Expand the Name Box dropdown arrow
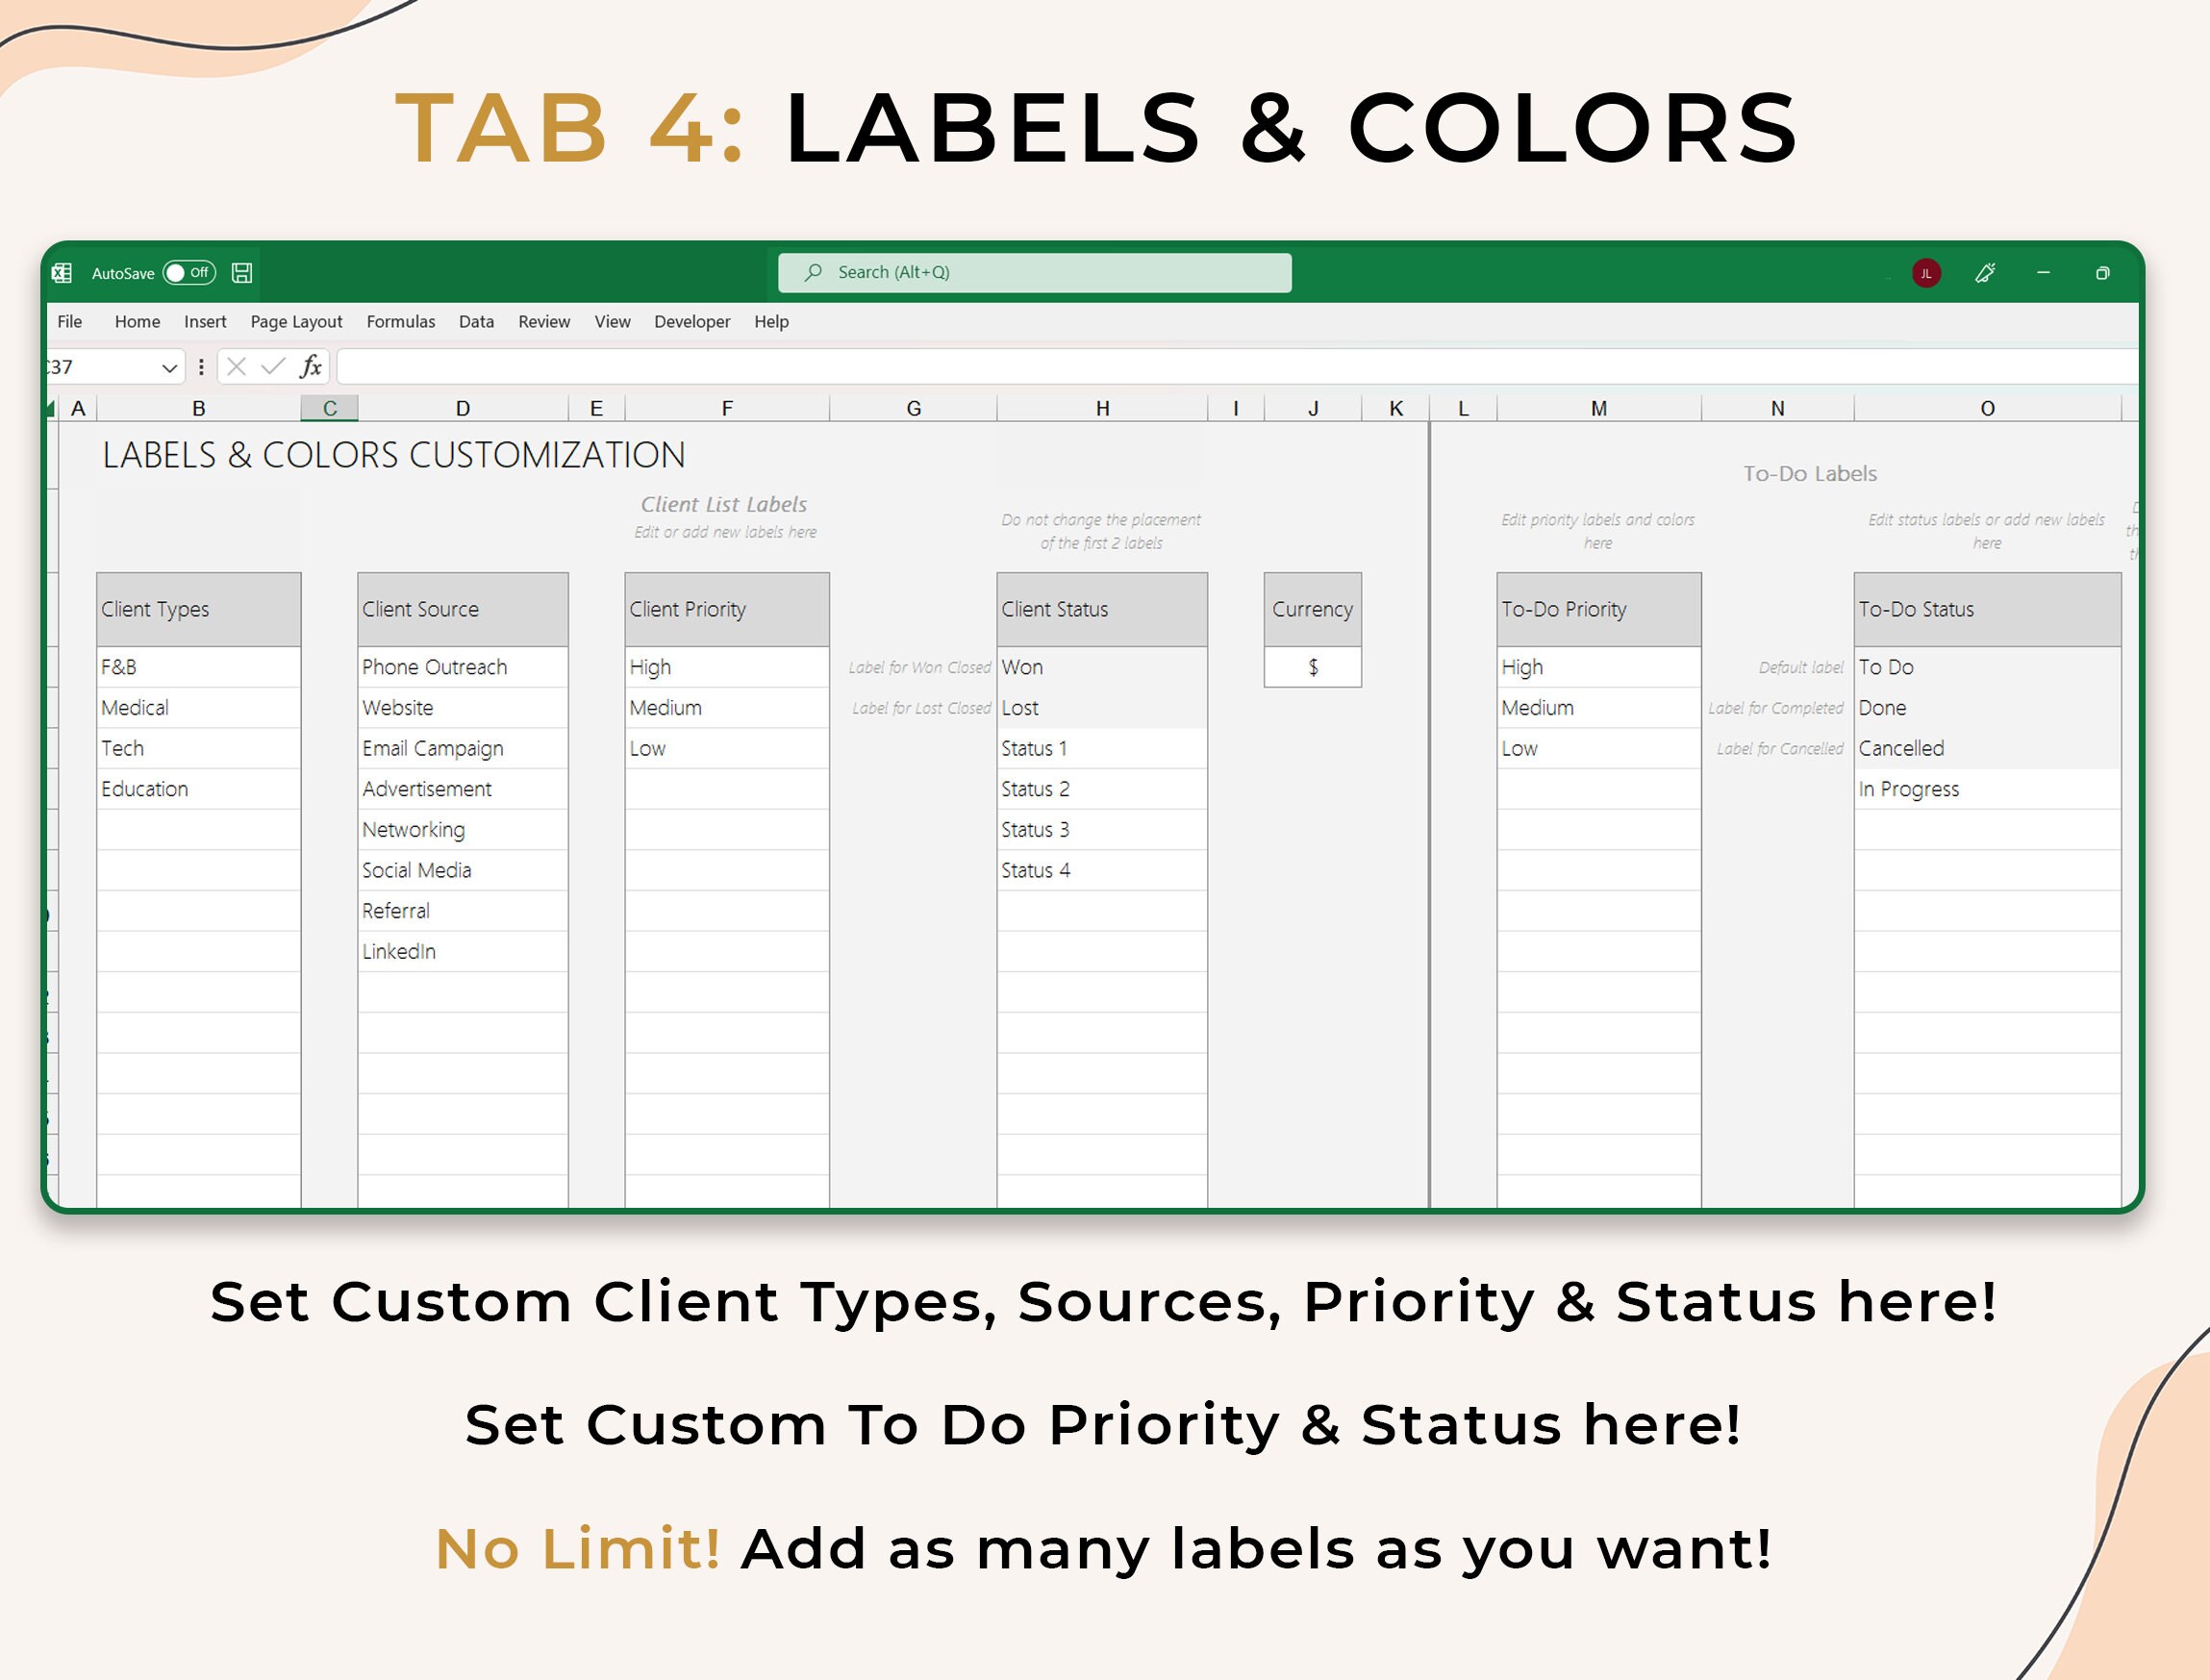 [168, 366]
